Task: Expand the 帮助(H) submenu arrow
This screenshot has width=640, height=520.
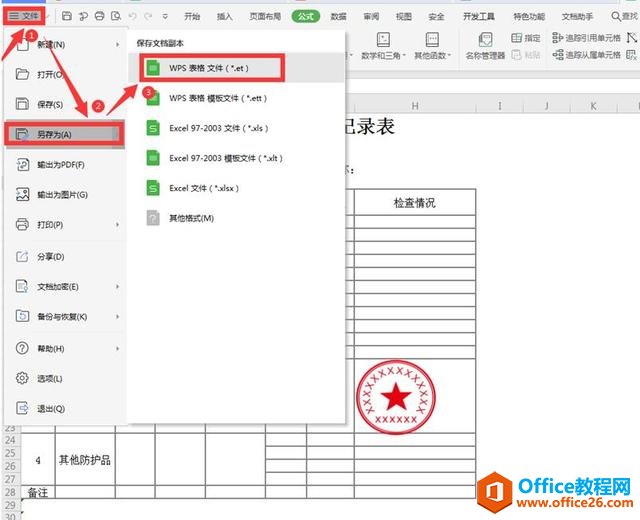Action: click(118, 349)
